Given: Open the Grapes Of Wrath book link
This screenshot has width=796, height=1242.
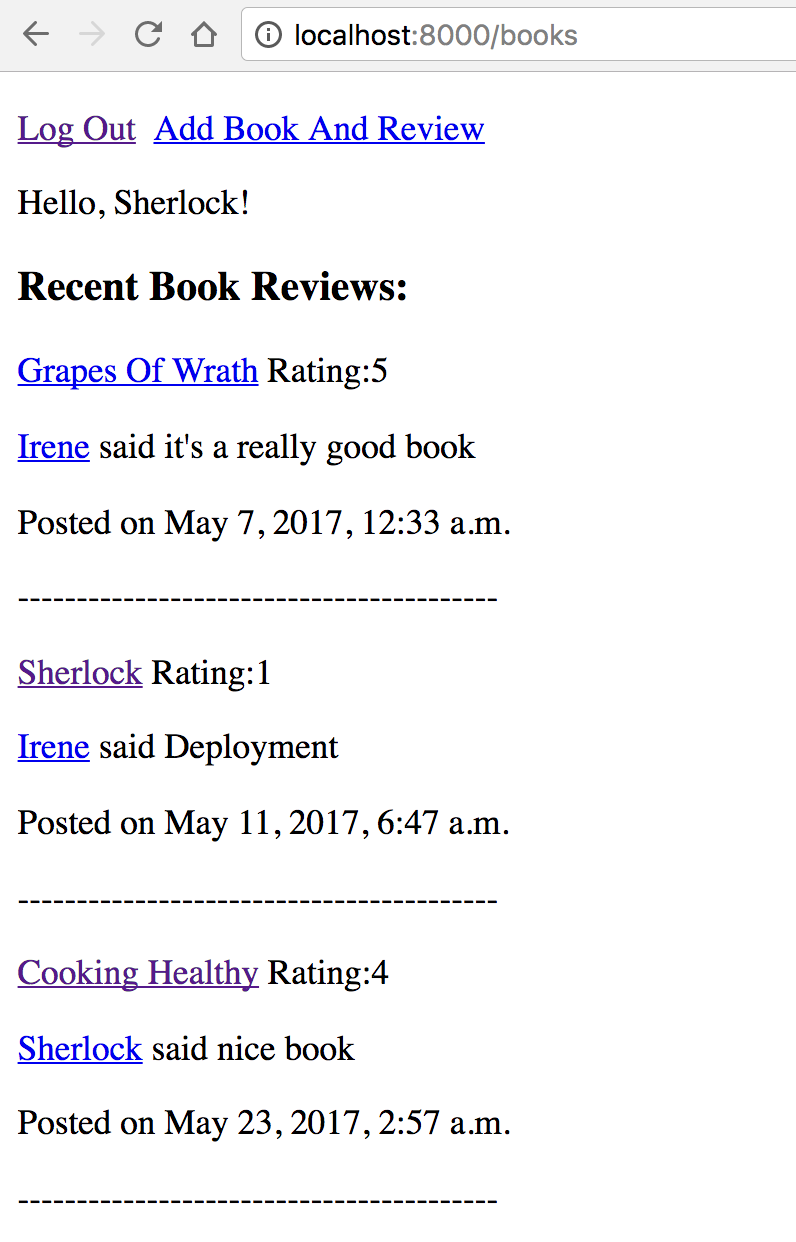Looking at the screenshot, I should point(138,371).
